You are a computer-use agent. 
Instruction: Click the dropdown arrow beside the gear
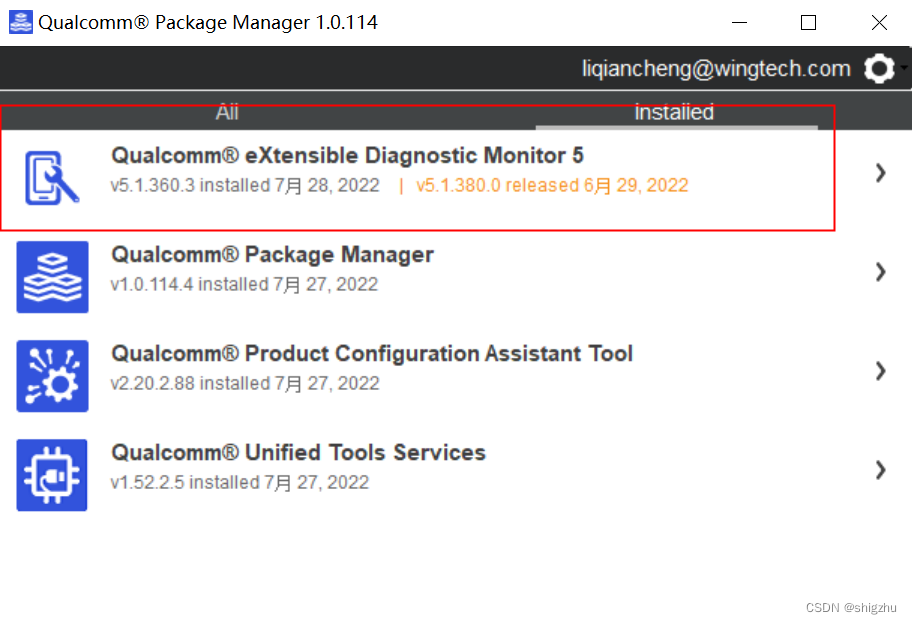click(x=904, y=67)
